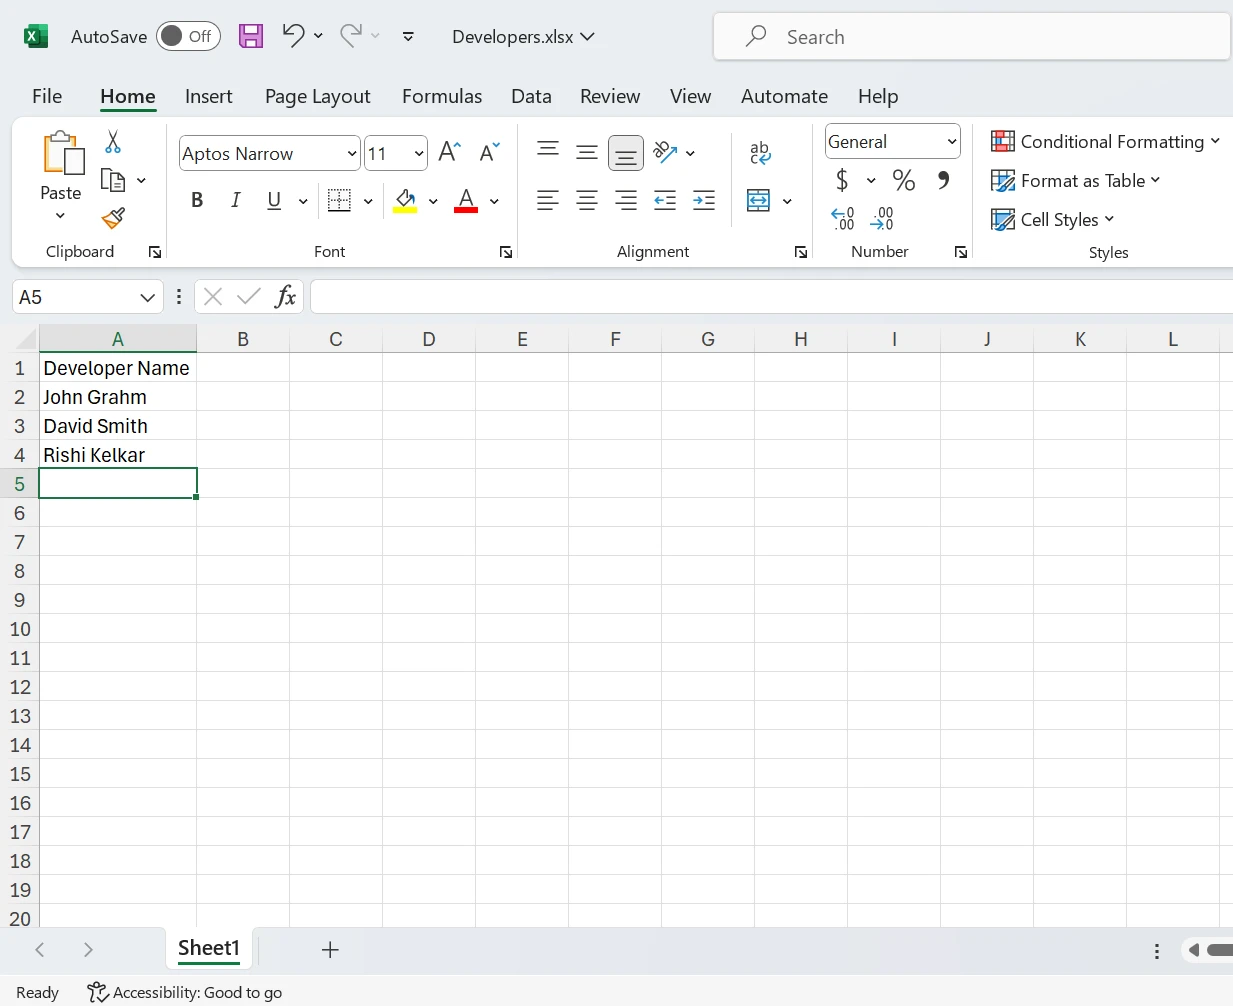Open the Insert ribbon tab
Image resolution: width=1233 pixels, height=1006 pixels.
click(x=208, y=96)
